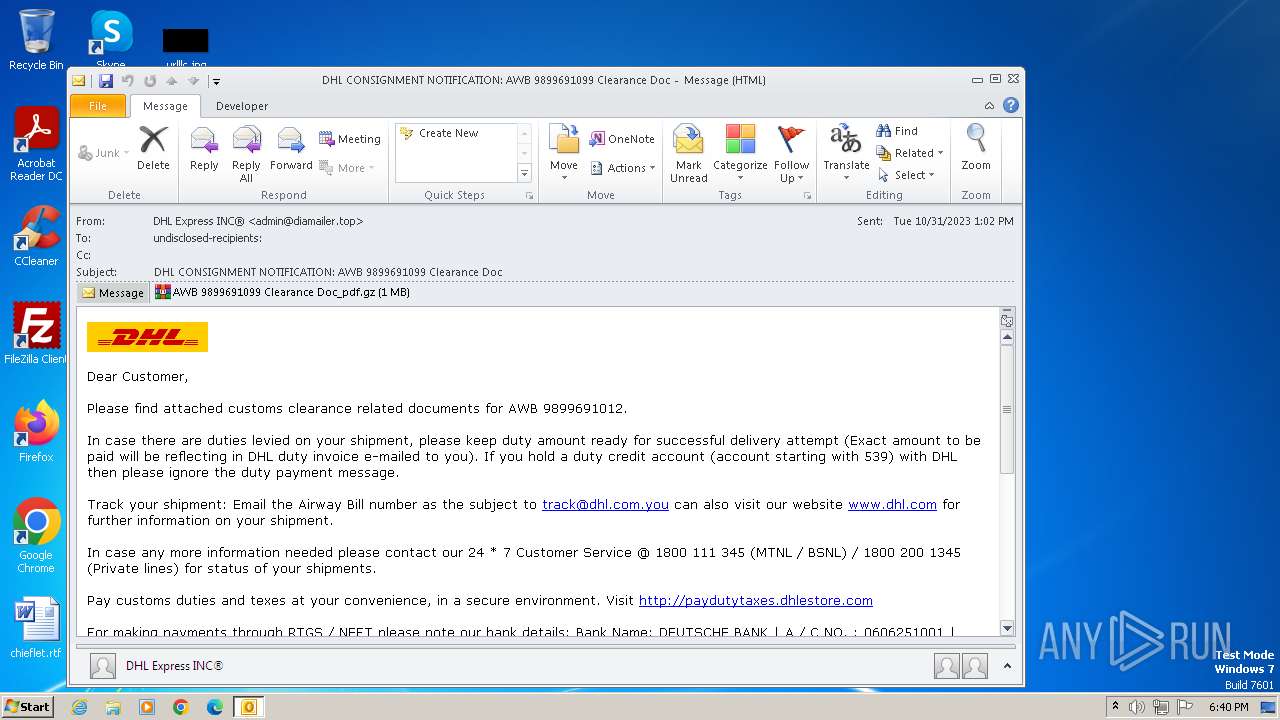1280x720 pixels.
Task: Open the Select dropdown in Editing
Action: (x=906, y=175)
